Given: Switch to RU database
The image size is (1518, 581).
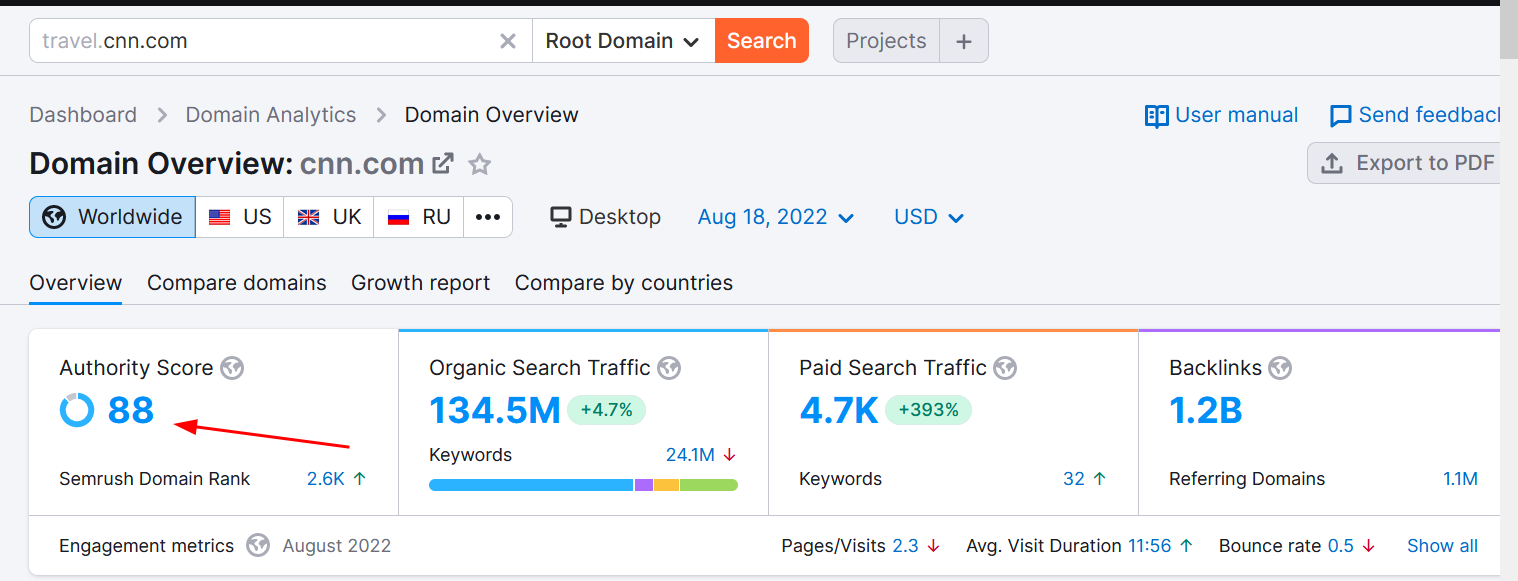Looking at the screenshot, I should (x=419, y=217).
